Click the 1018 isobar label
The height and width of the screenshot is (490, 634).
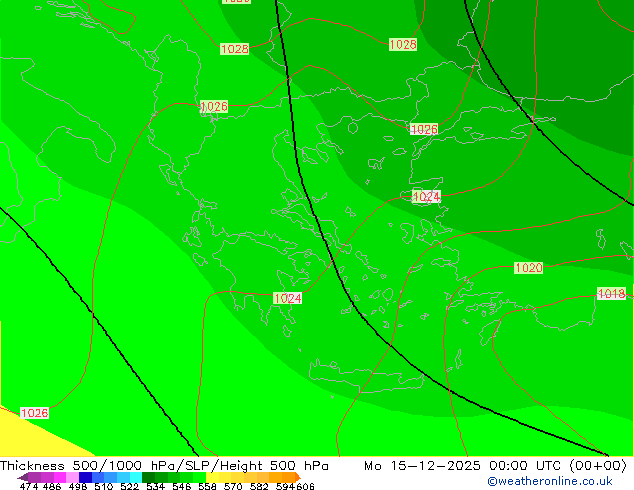coord(611,294)
